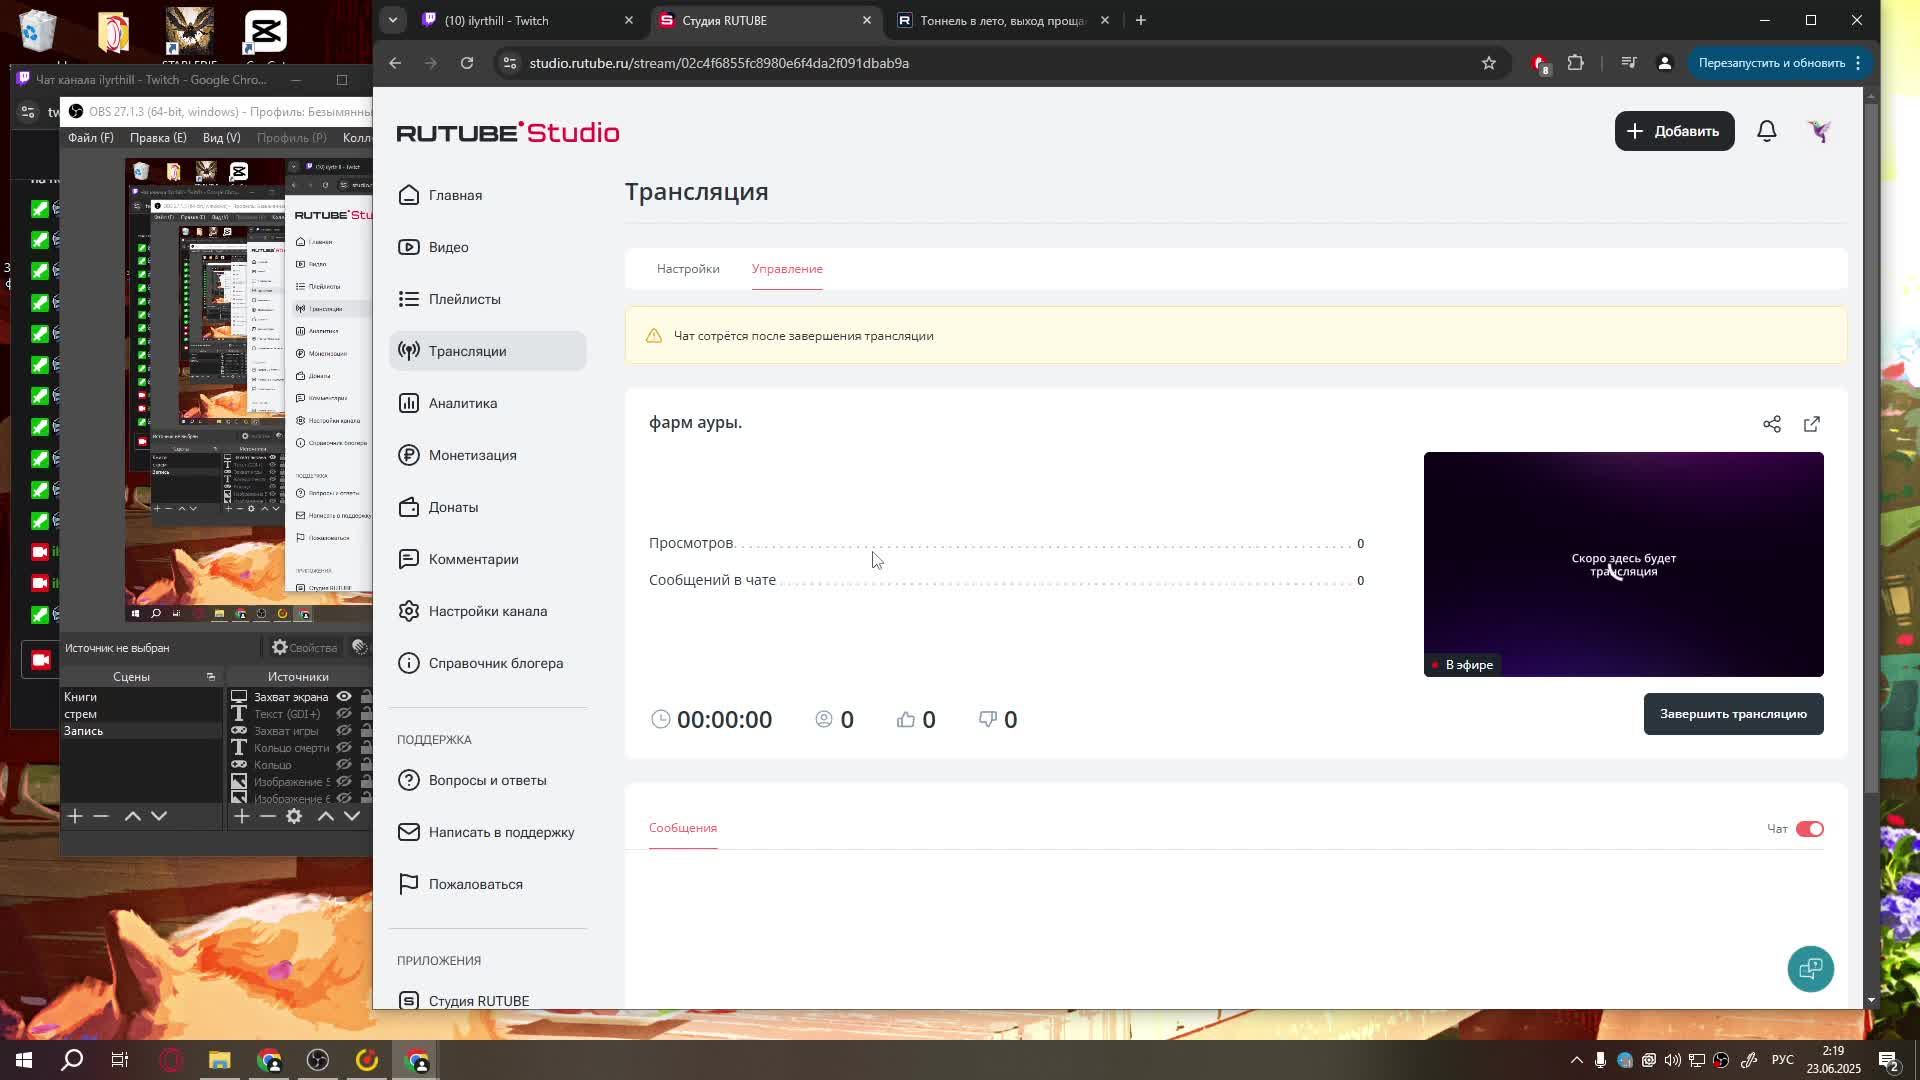Open Аналитика in the sidebar
Screen dimensions: 1920x1080
(x=462, y=403)
